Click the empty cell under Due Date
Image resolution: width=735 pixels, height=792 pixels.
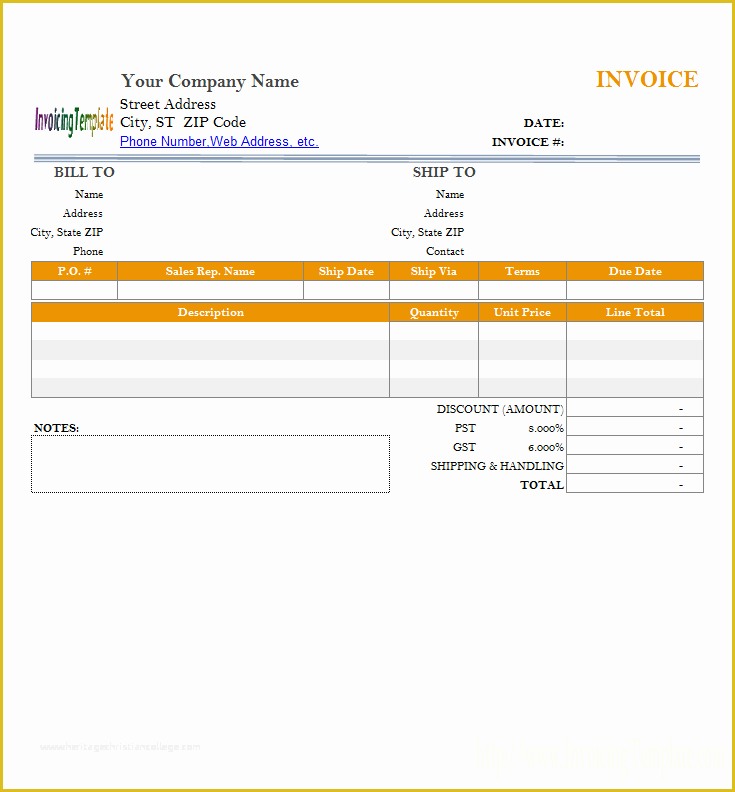pyautogui.click(x=635, y=290)
